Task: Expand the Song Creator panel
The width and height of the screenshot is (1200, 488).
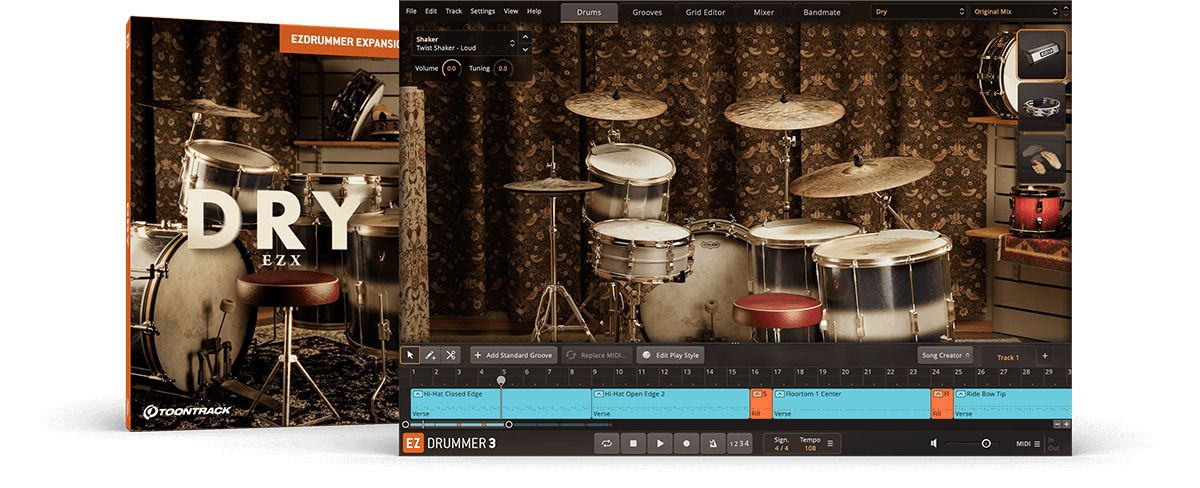Action: (x=944, y=355)
